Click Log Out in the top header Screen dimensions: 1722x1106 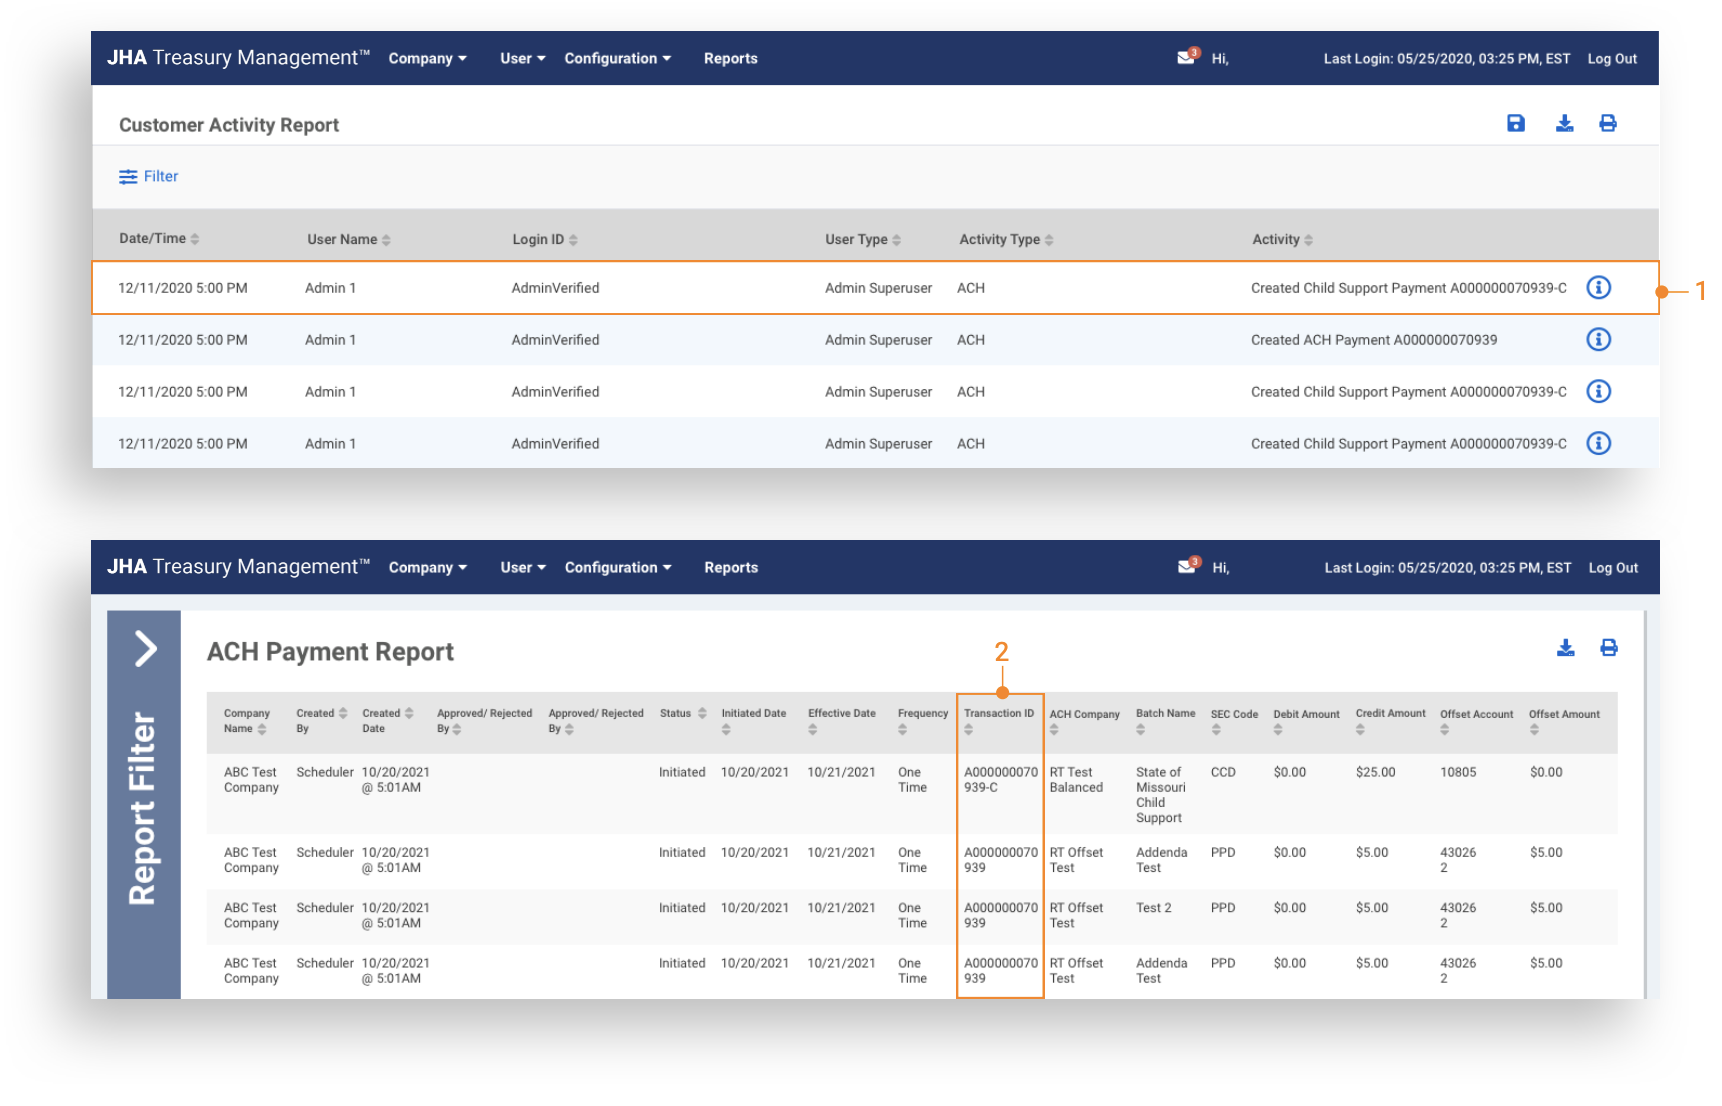pos(1611,59)
